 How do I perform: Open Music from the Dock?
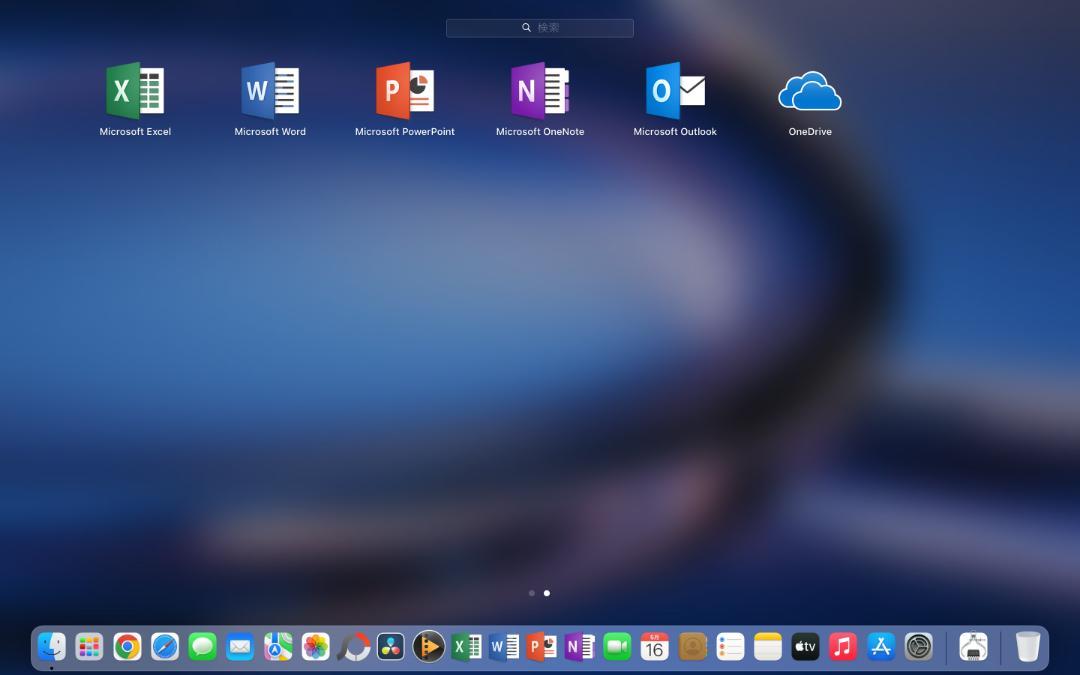[x=843, y=647]
